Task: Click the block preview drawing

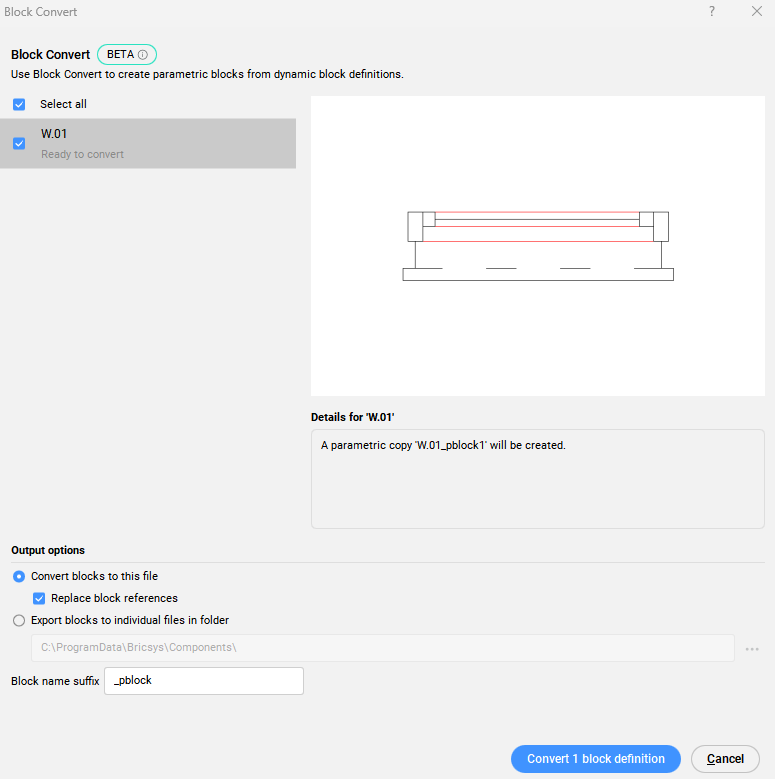Action: click(x=538, y=245)
